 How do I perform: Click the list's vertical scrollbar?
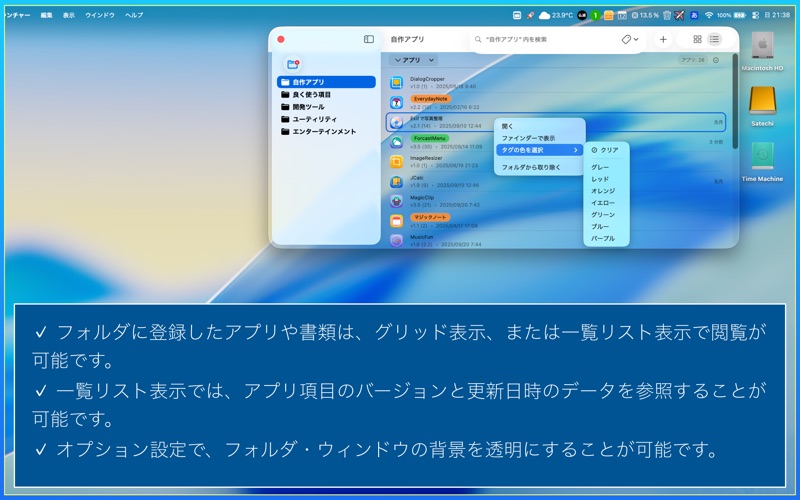point(735,101)
